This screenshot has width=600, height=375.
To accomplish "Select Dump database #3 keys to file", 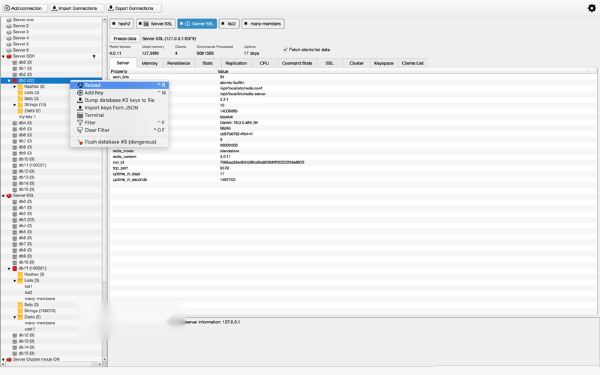I will pyautogui.click(x=119, y=100).
